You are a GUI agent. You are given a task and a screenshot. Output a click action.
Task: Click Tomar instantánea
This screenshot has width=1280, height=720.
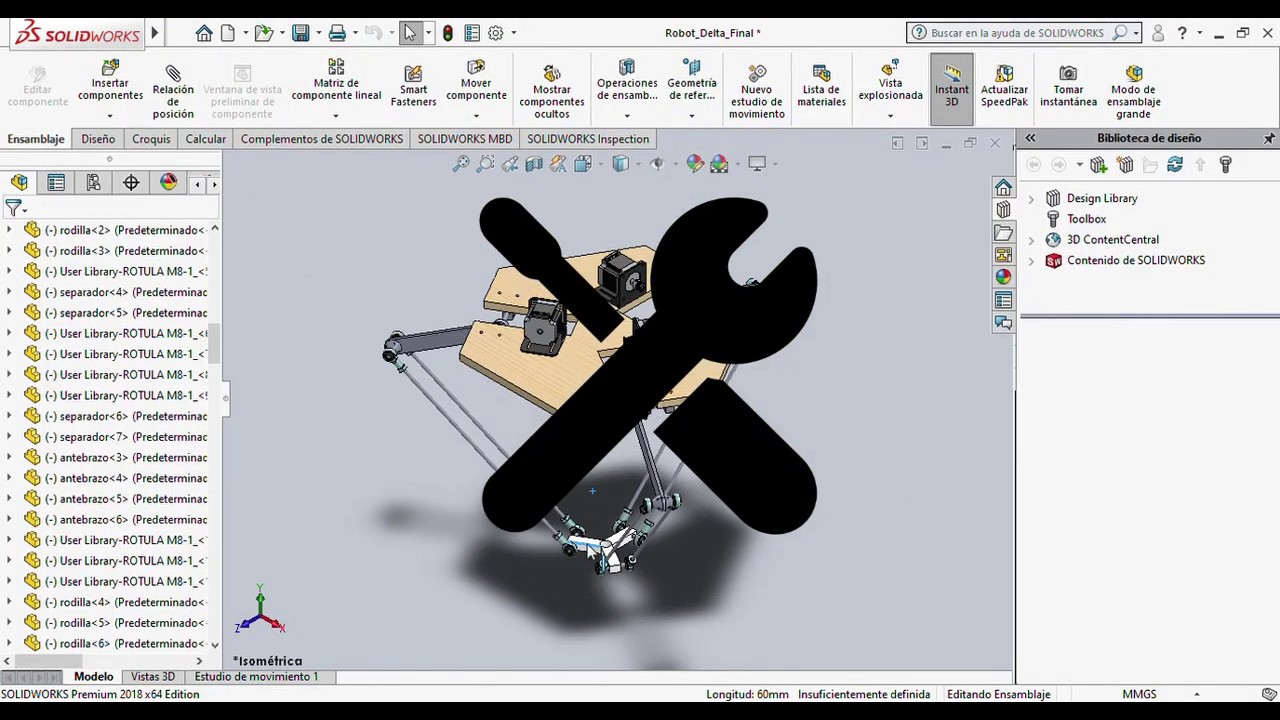click(1068, 86)
